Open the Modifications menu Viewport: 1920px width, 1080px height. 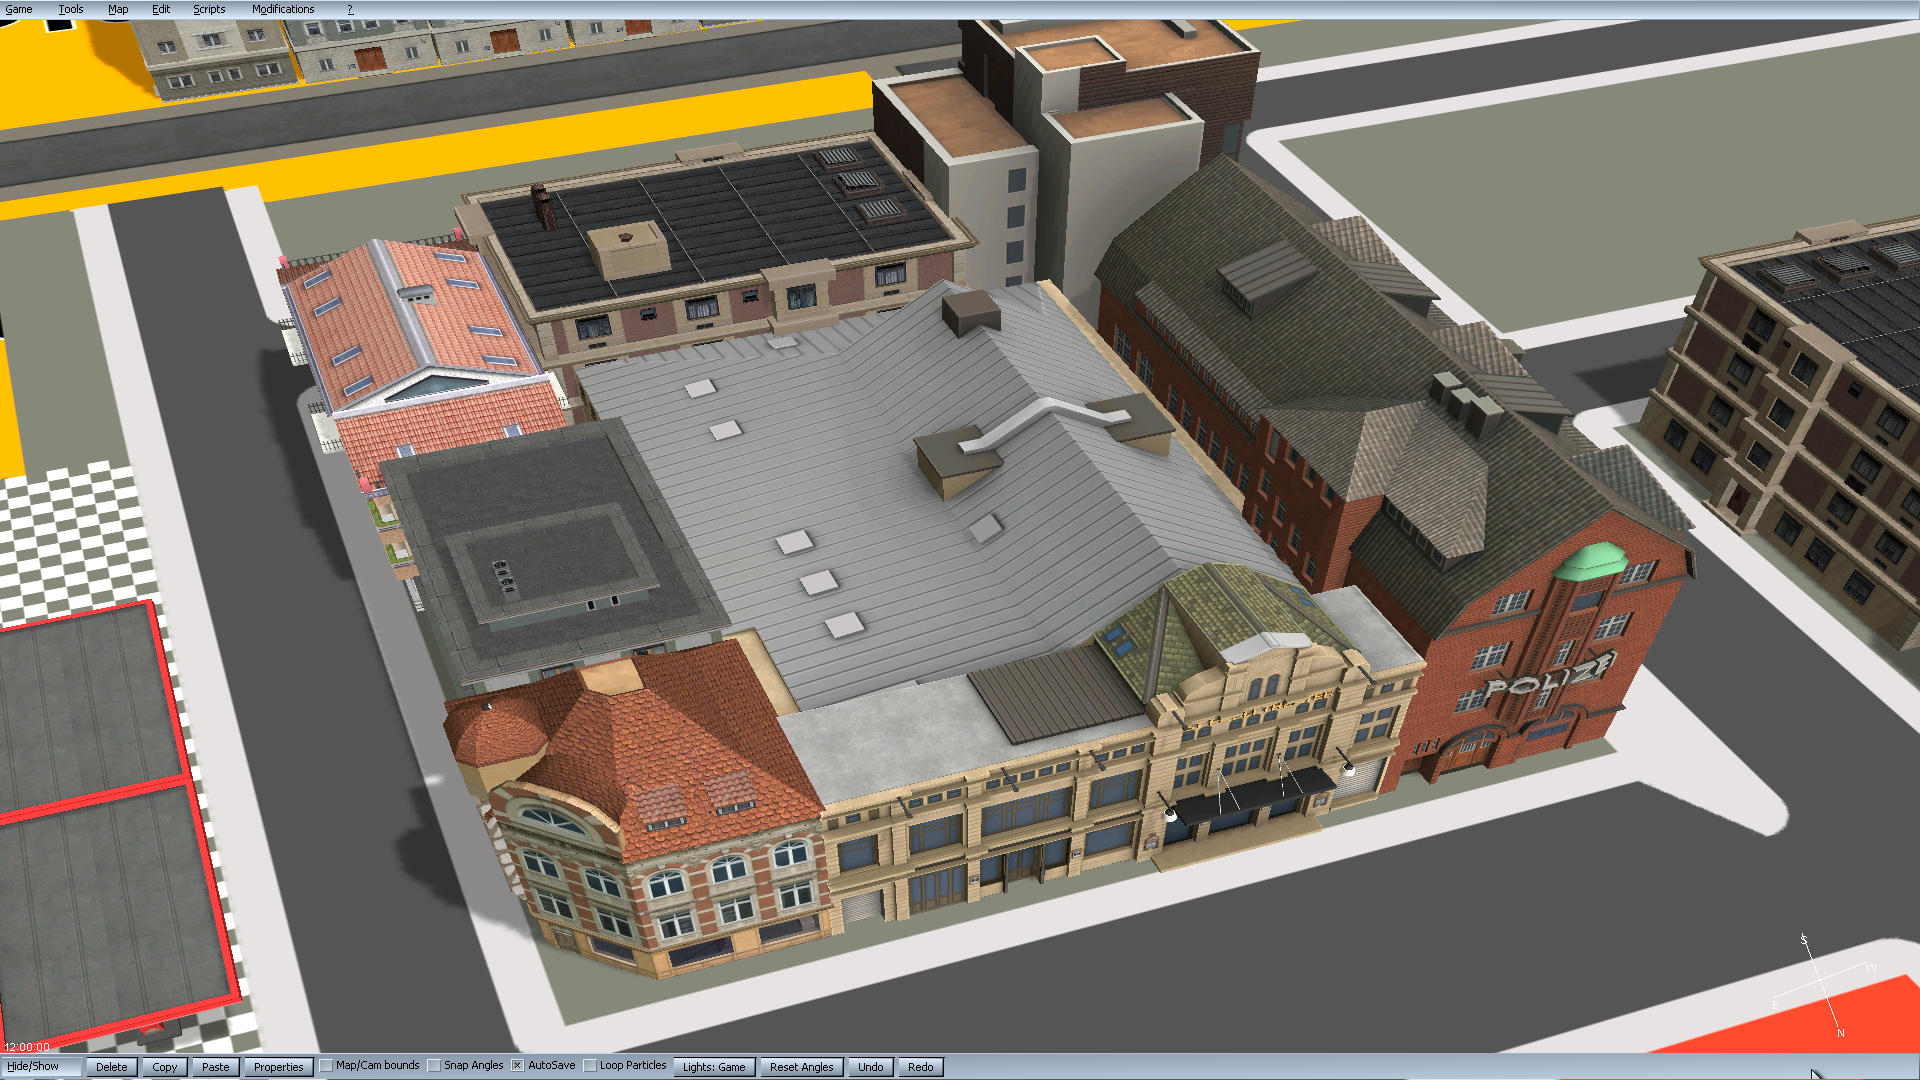click(x=283, y=9)
